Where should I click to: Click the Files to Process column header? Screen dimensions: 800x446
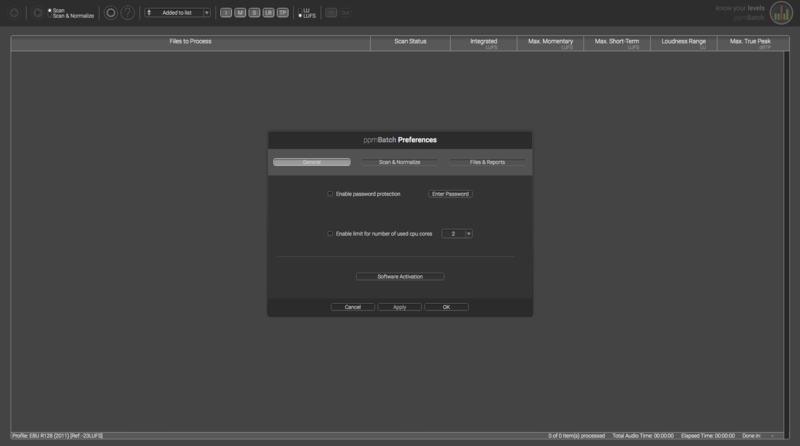coord(190,43)
